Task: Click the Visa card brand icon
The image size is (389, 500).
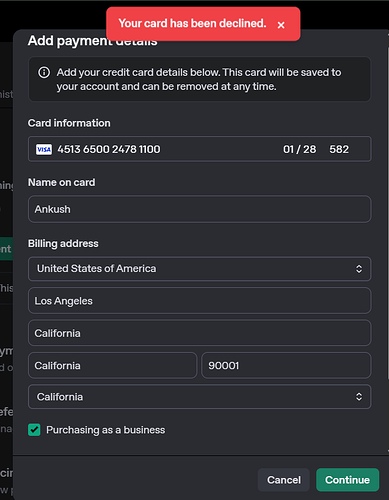Action: click(44, 149)
